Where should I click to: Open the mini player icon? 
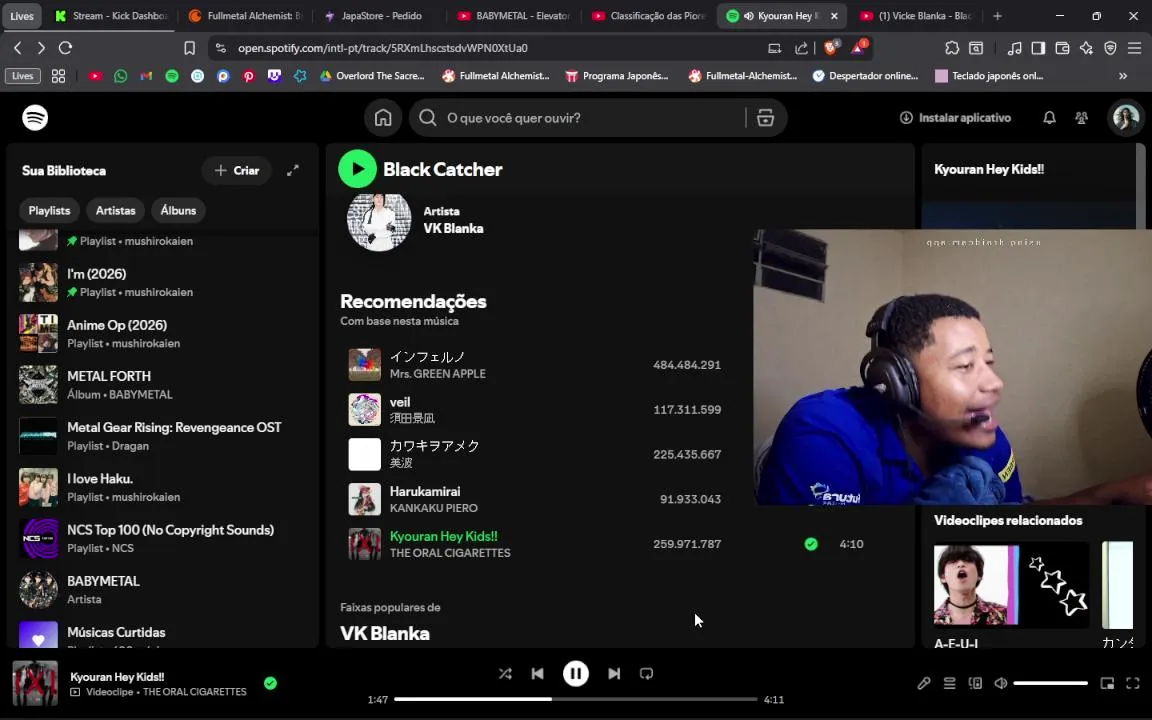tap(1107, 683)
